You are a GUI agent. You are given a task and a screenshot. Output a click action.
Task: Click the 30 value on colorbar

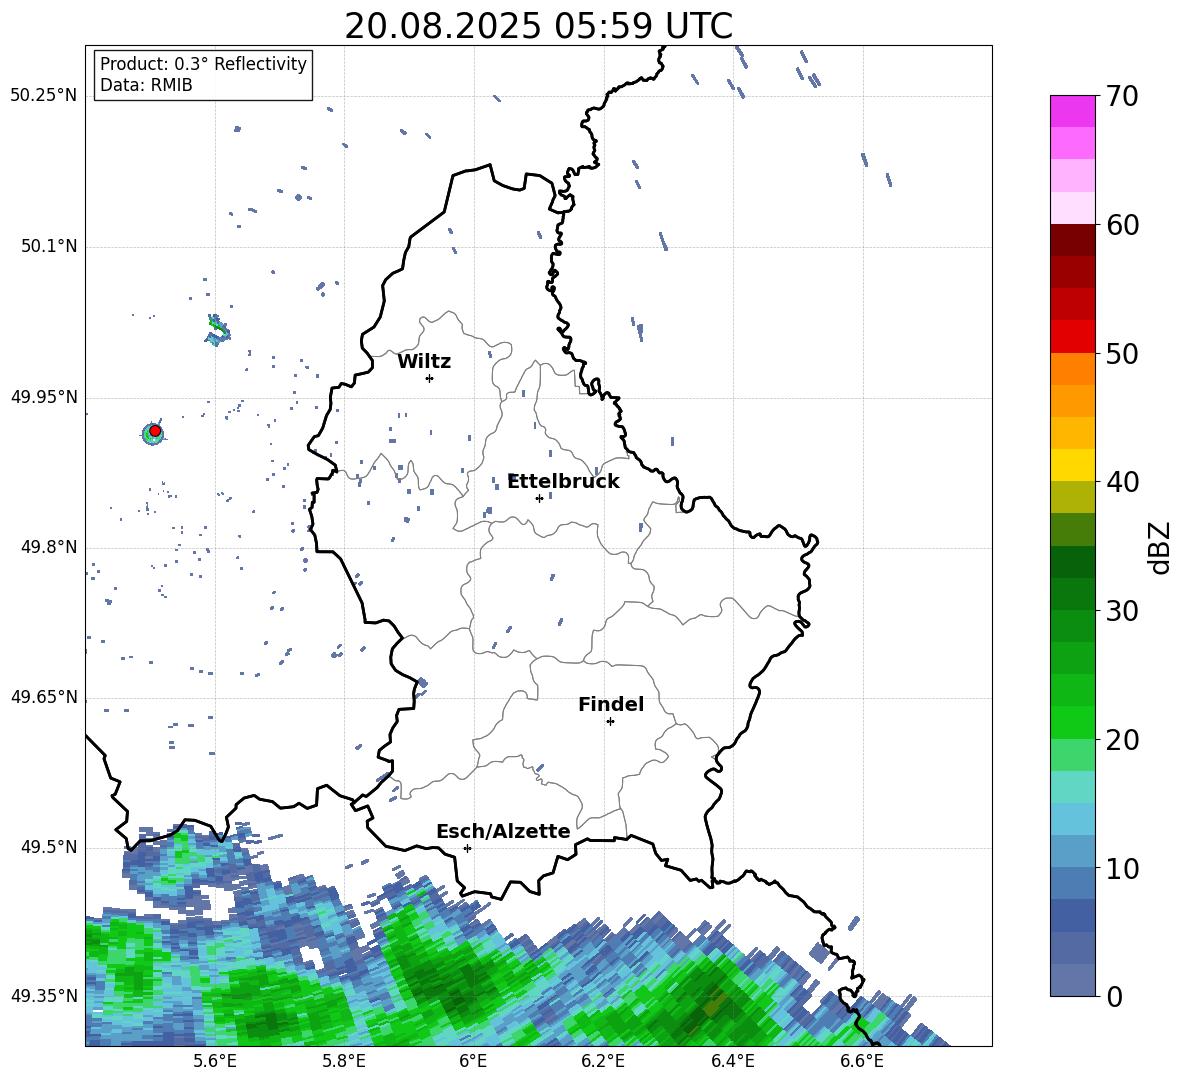pyautogui.click(x=1122, y=611)
